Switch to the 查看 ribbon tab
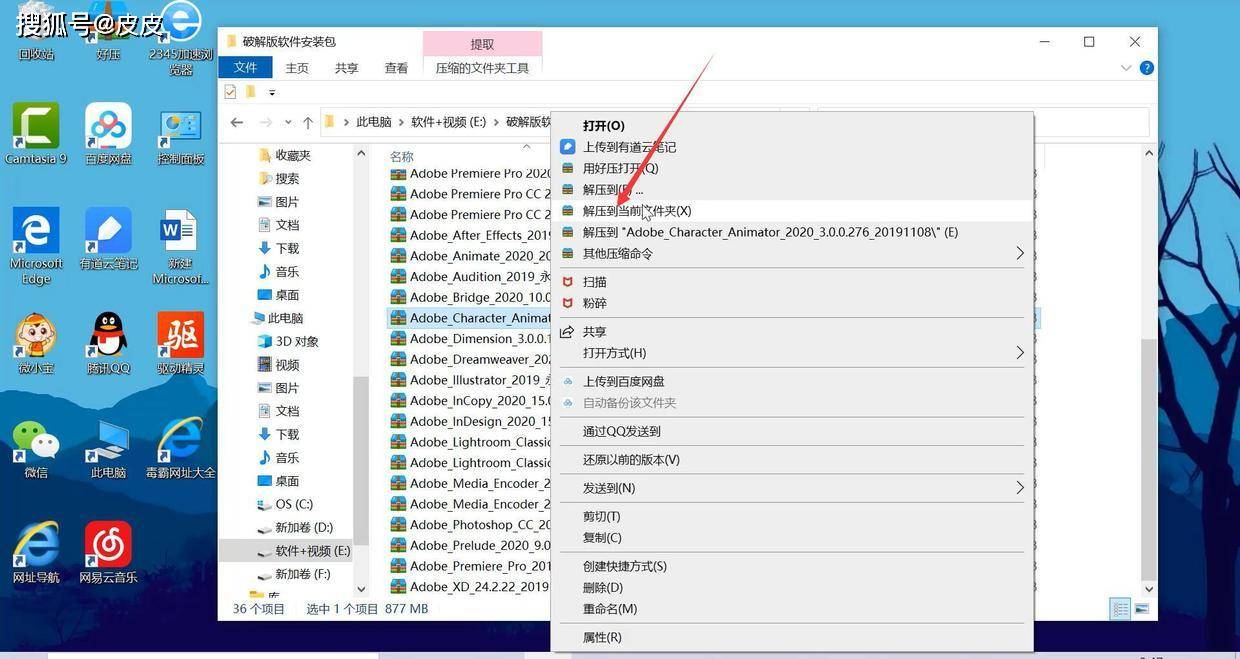The width and height of the screenshot is (1240, 659). (396, 67)
